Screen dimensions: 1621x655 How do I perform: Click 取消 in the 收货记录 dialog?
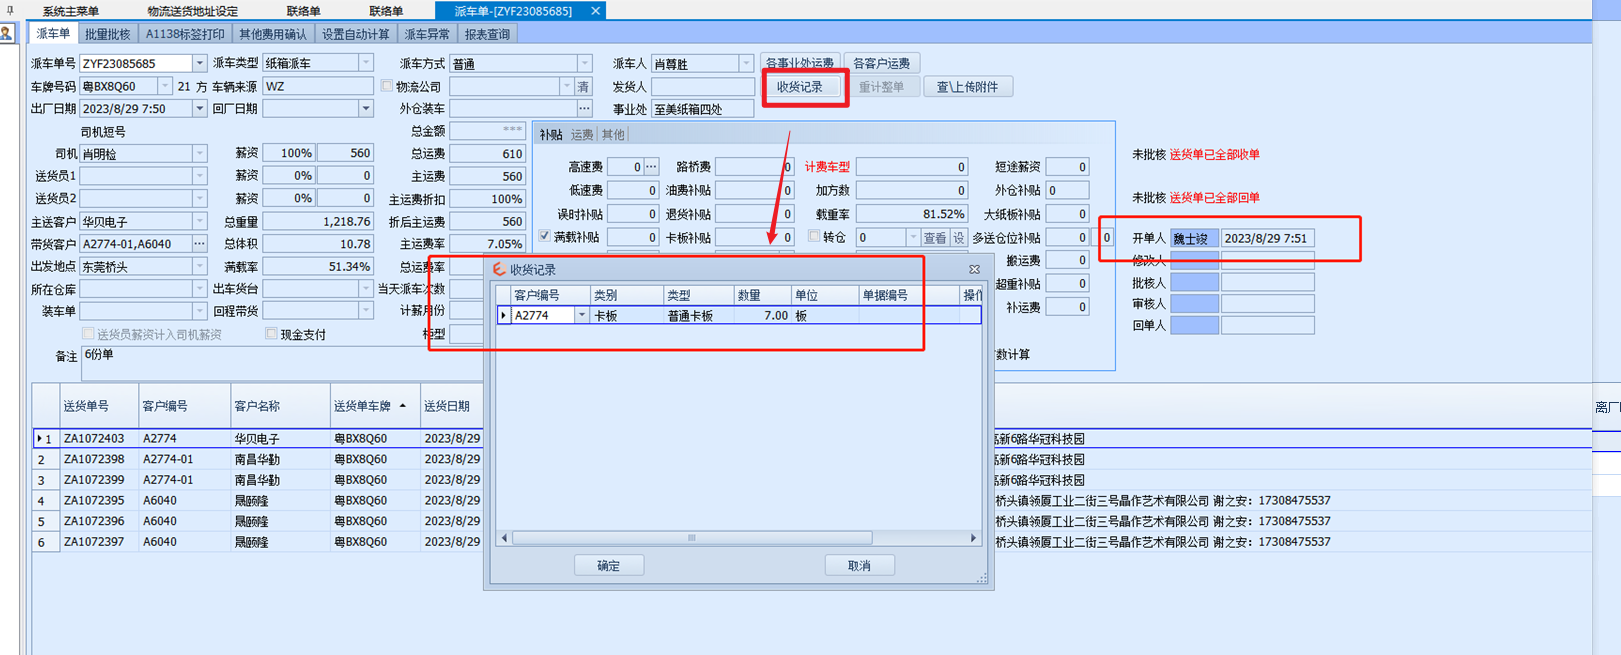(859, 566)
